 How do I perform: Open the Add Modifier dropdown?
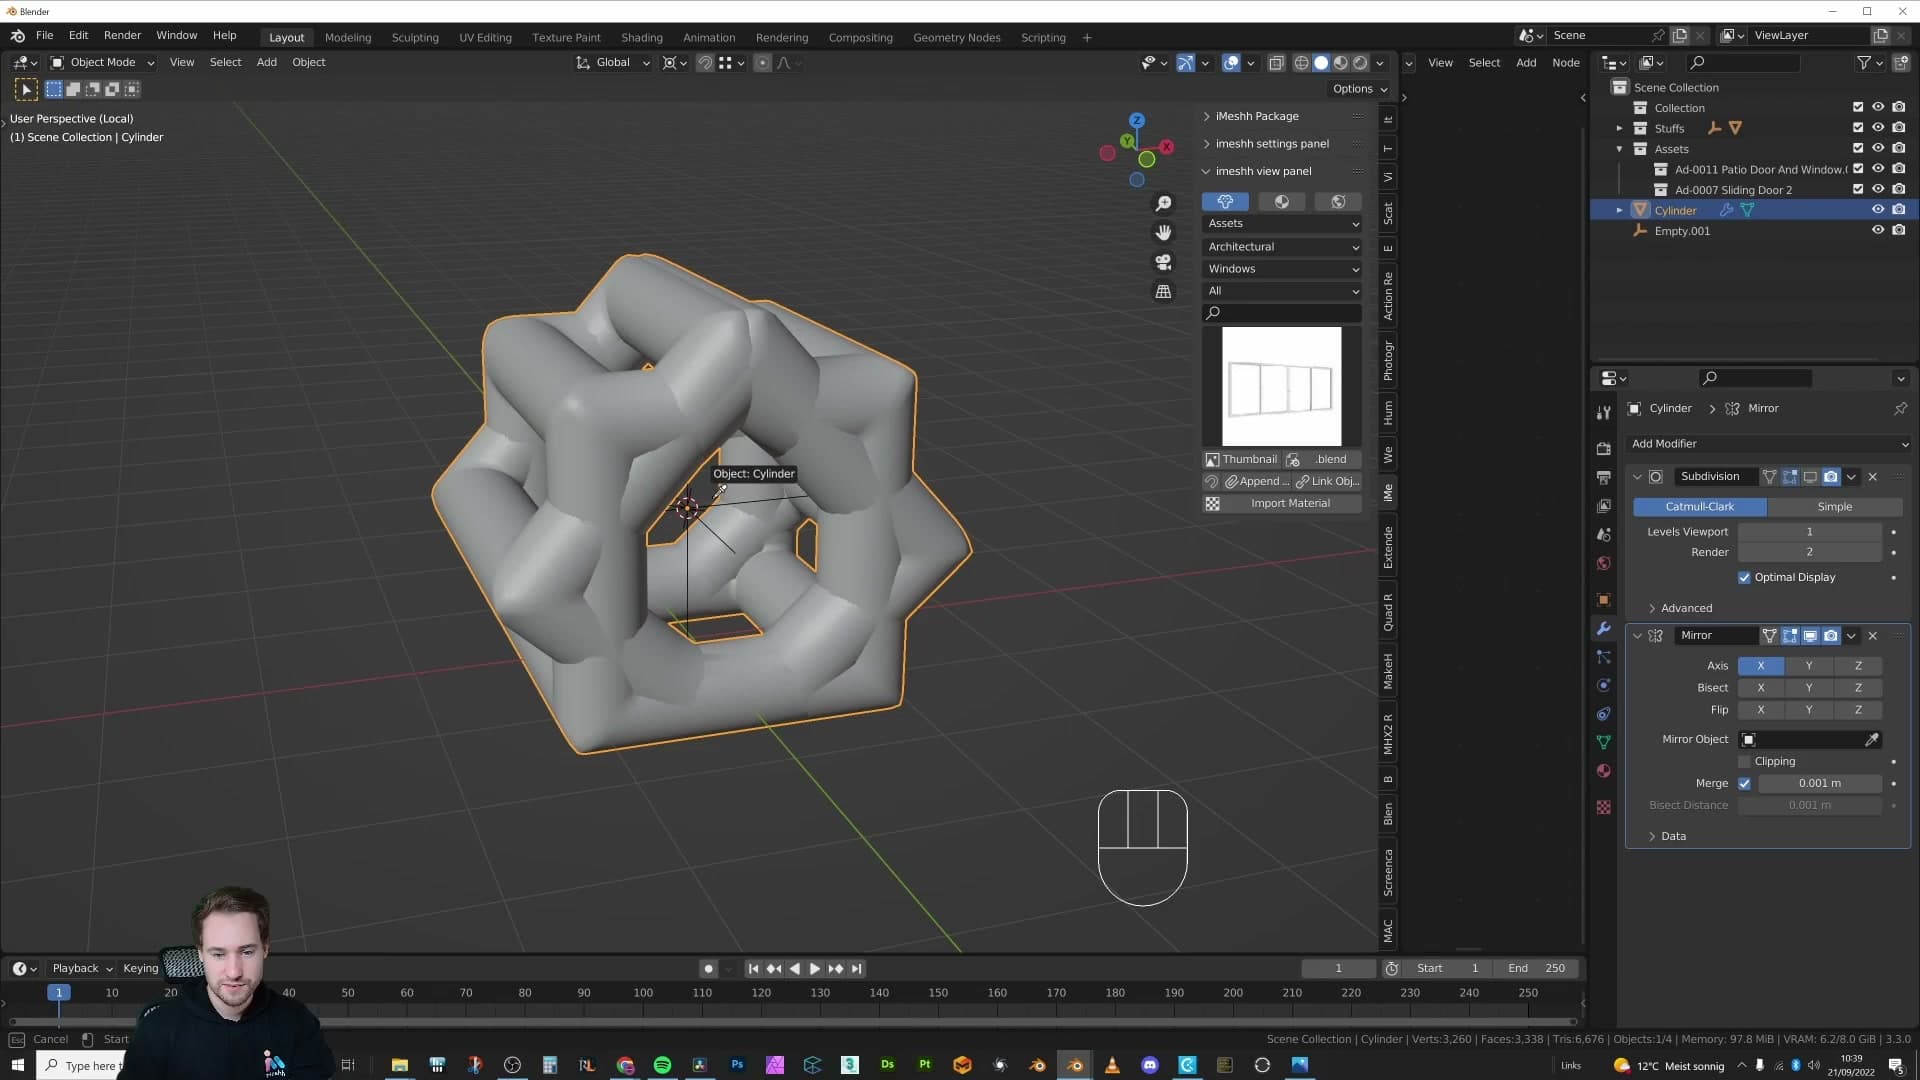[1768, 444]
